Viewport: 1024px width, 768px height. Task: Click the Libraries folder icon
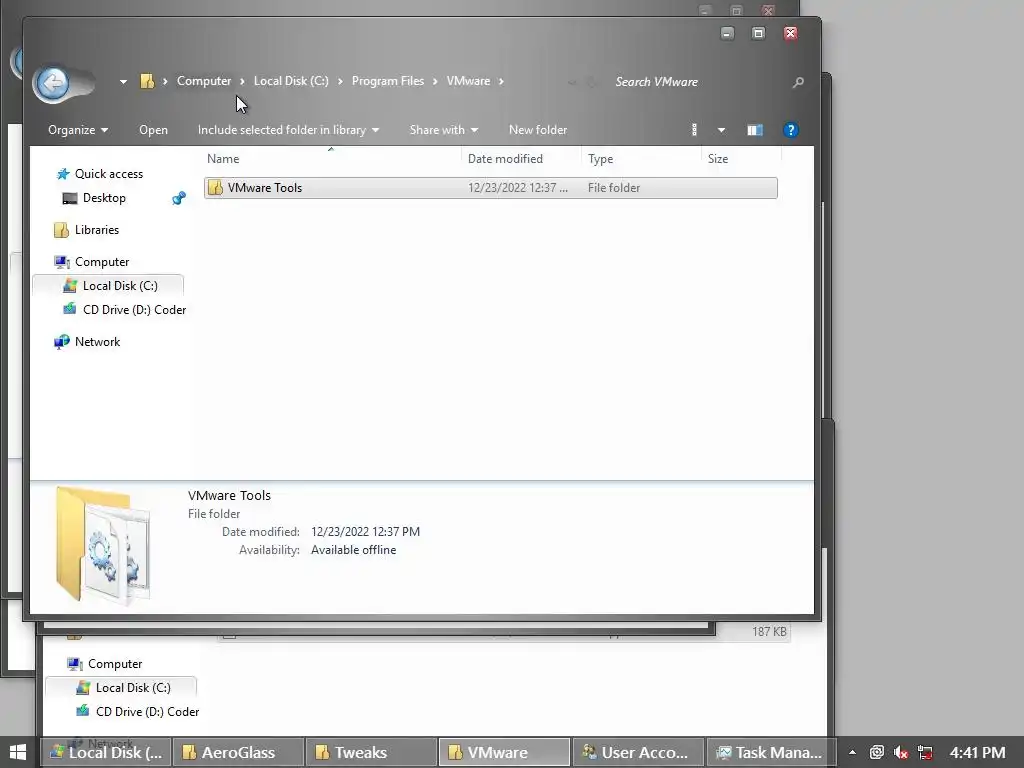pyautogui.click(x=61, y=230)
